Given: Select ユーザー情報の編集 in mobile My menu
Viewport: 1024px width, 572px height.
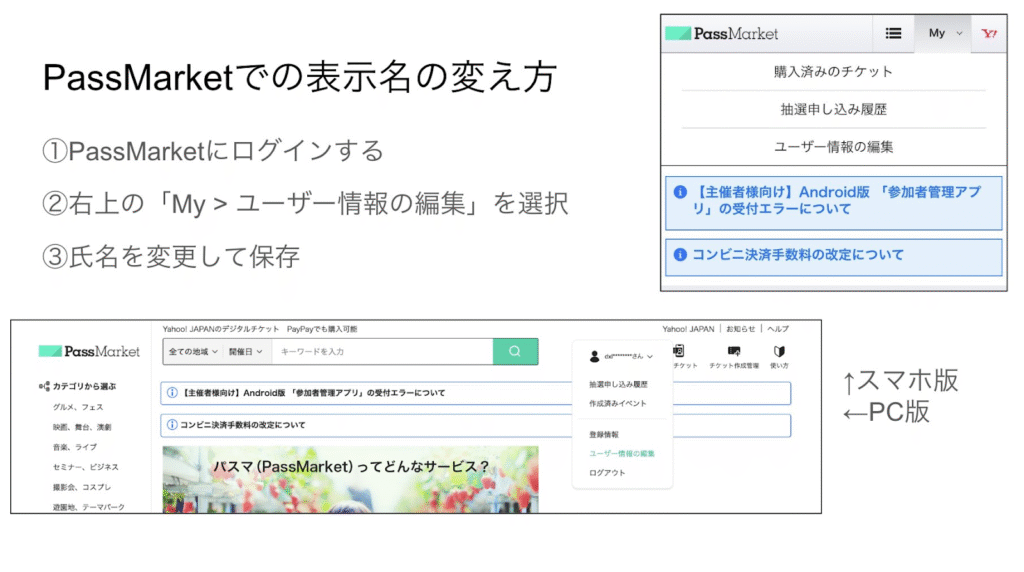Looking at the screenshot, I should [x=833, y=147].
